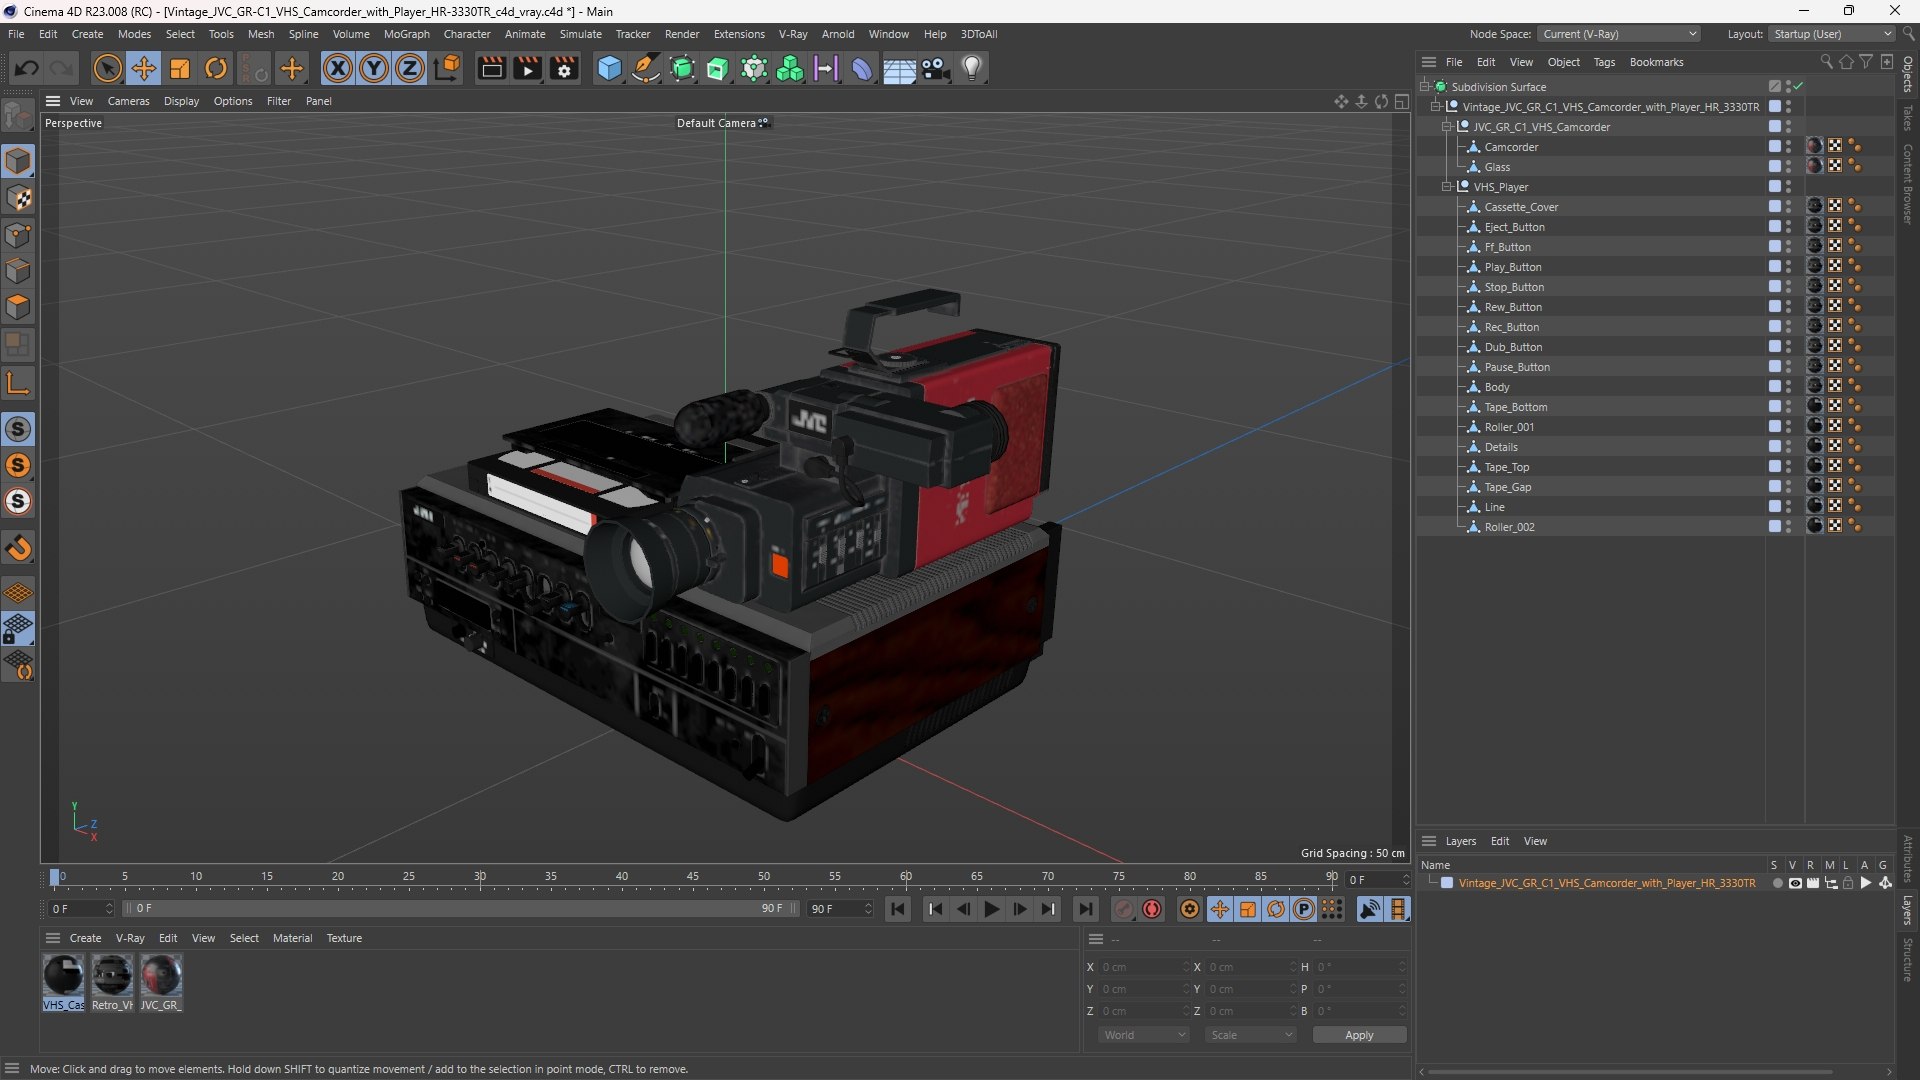
Task: Open the V-Ray menu in menu bar
Action: [x=793, y=34]
